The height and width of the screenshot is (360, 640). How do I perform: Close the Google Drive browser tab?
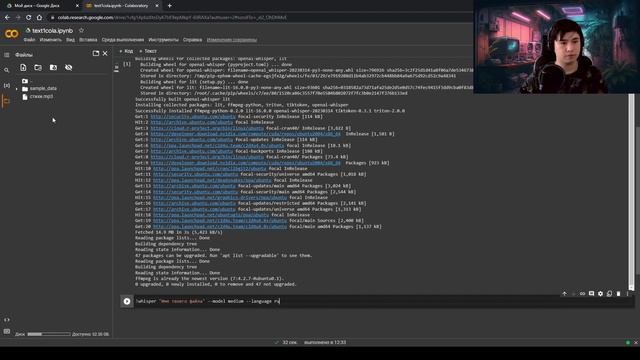click(77, 6)
